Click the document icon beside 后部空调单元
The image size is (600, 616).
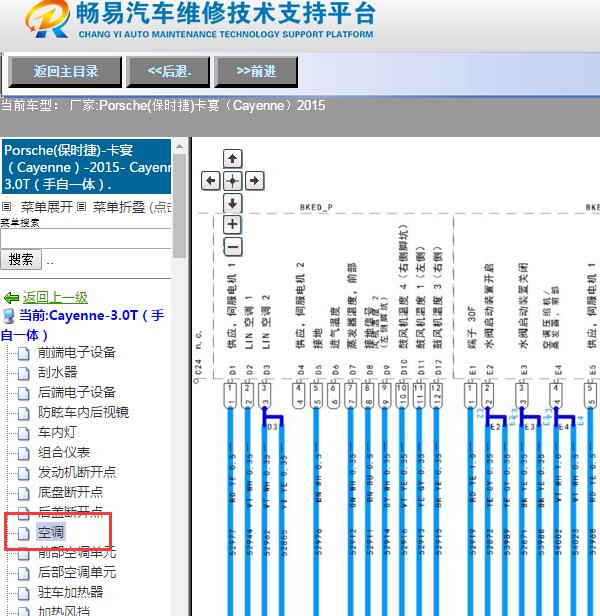[24, 573]
